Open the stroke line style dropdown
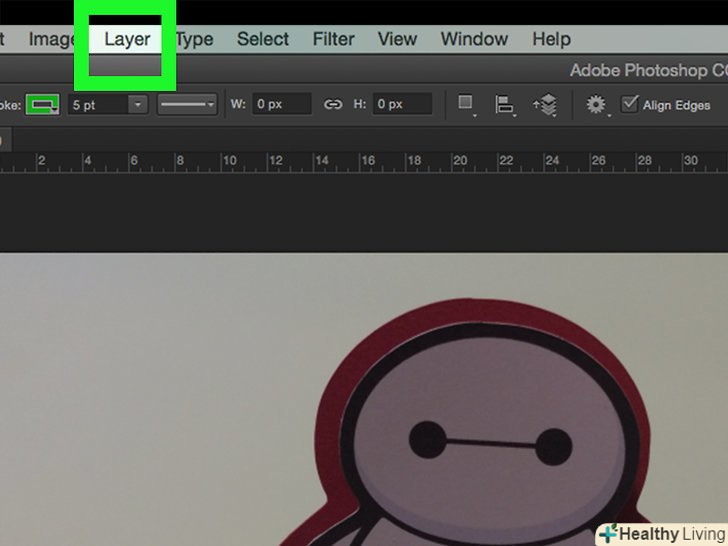This screenshot has height=546, width=728. pos(188,104)
